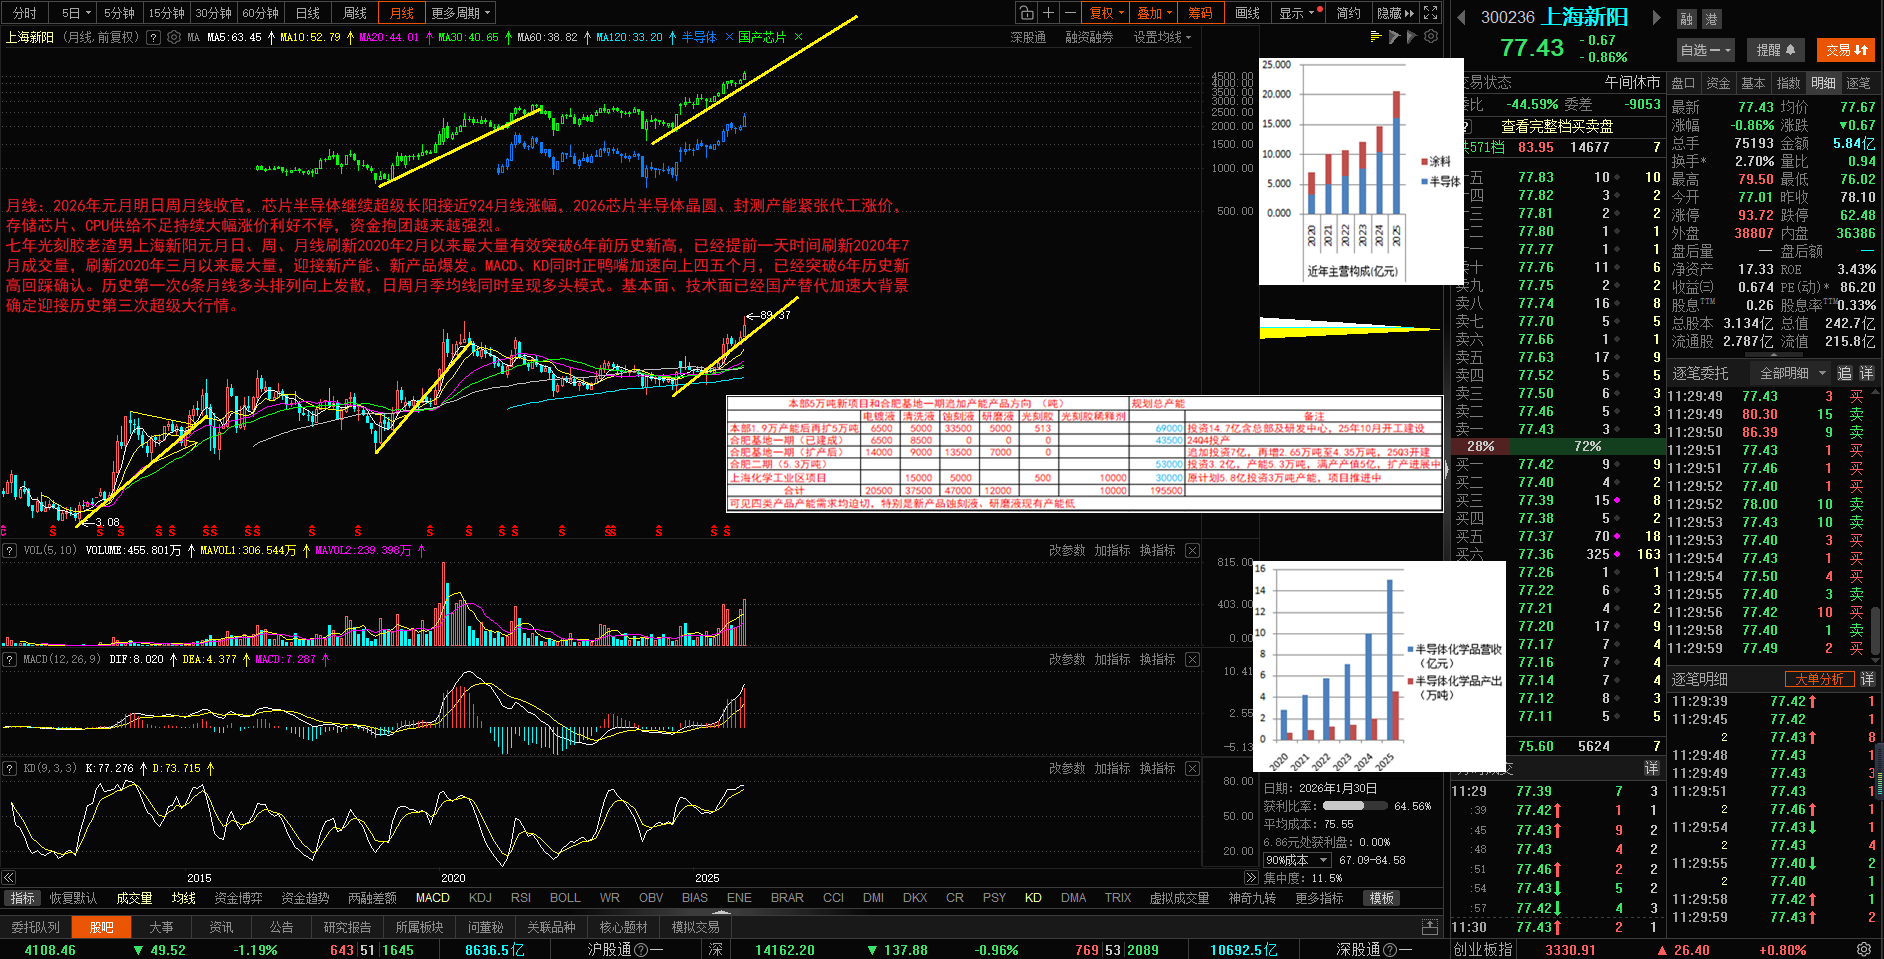The height and width of the screenshot is (959, 1884).
Task: Click 恢复默认 to reset indicators
Action: 73,898
